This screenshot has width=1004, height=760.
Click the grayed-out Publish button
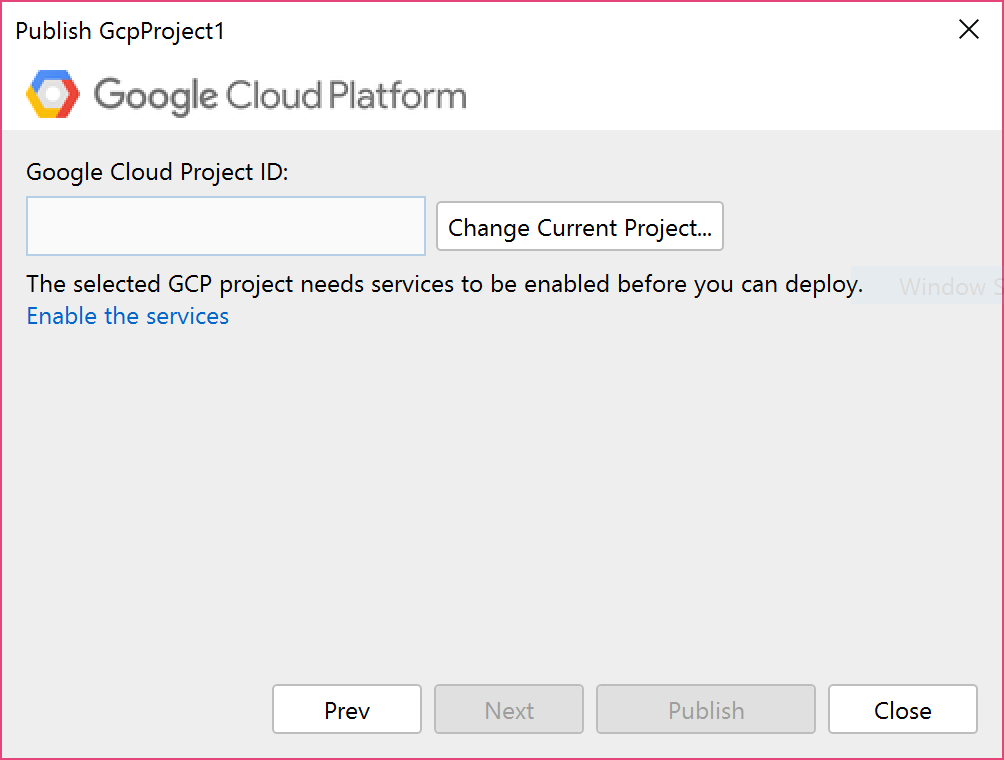click(705, 710)
